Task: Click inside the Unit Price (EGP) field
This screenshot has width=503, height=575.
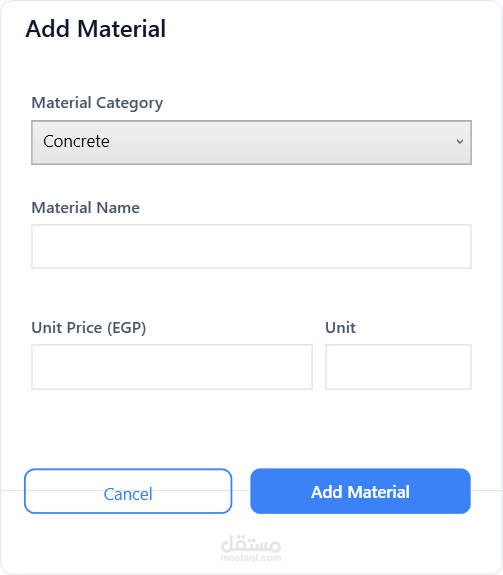Action: 172,367
